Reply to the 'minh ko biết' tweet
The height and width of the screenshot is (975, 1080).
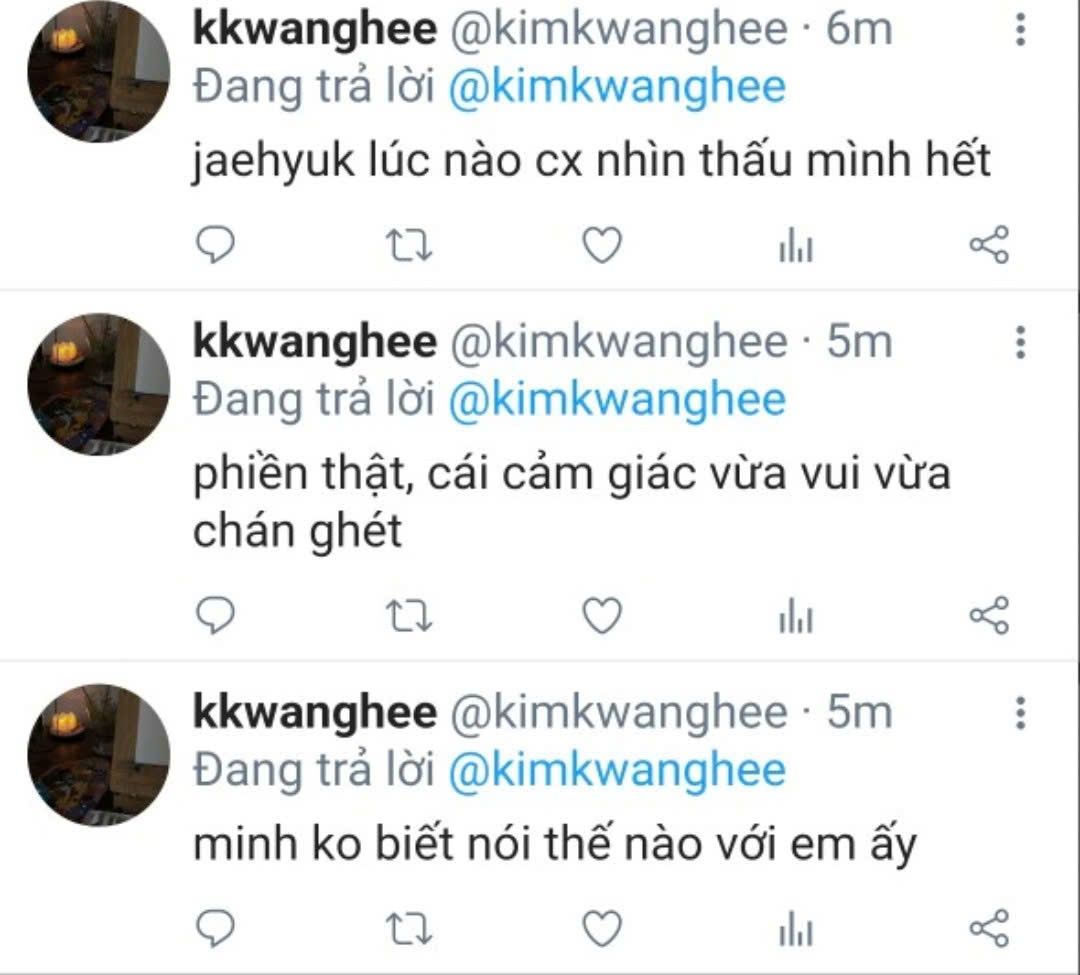click(216, 928)
